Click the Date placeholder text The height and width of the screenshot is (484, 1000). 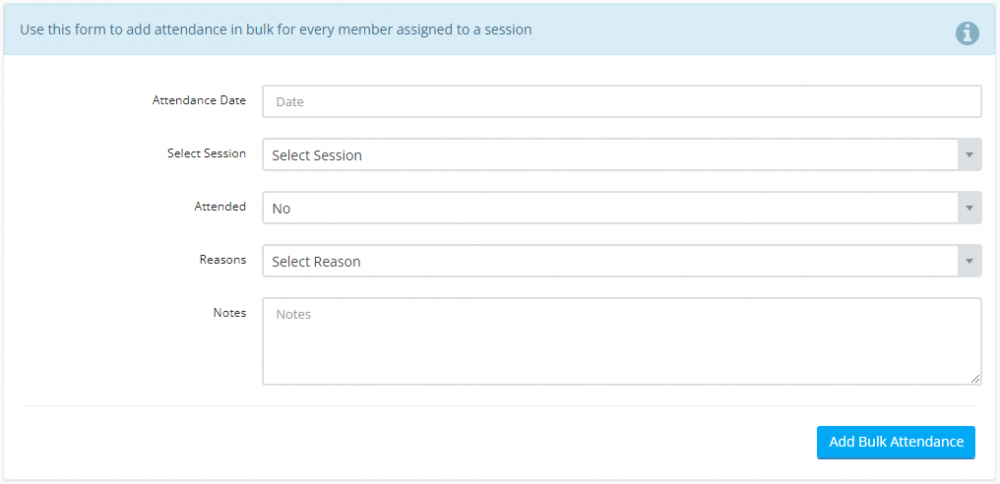click(290, 102)
